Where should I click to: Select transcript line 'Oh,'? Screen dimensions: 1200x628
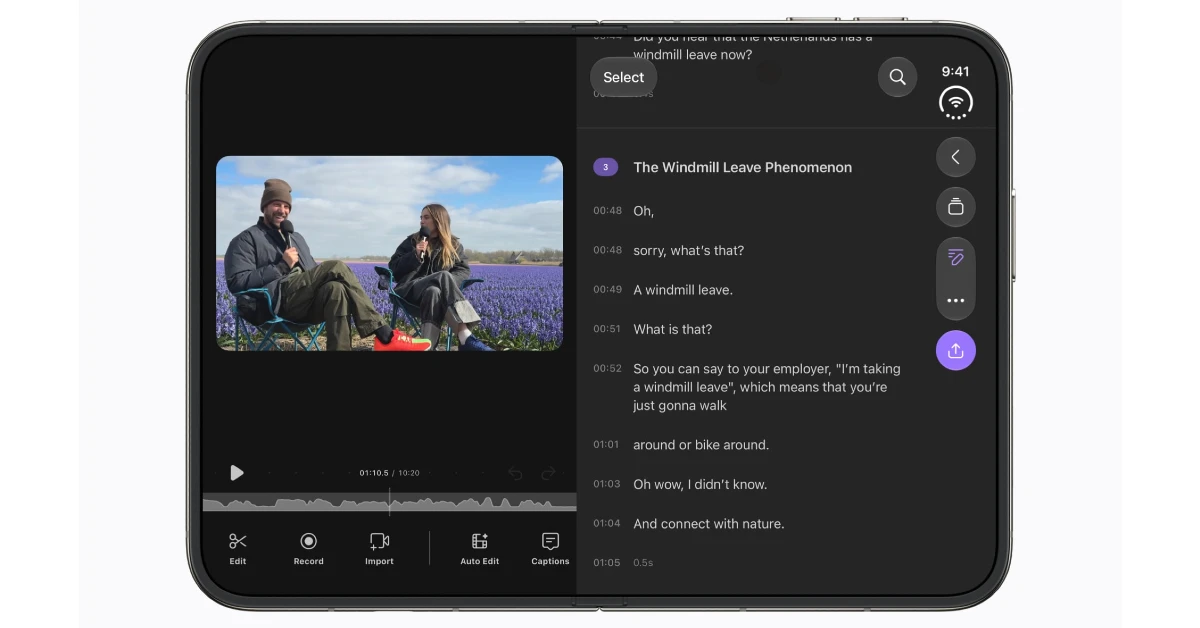(643, 211)
